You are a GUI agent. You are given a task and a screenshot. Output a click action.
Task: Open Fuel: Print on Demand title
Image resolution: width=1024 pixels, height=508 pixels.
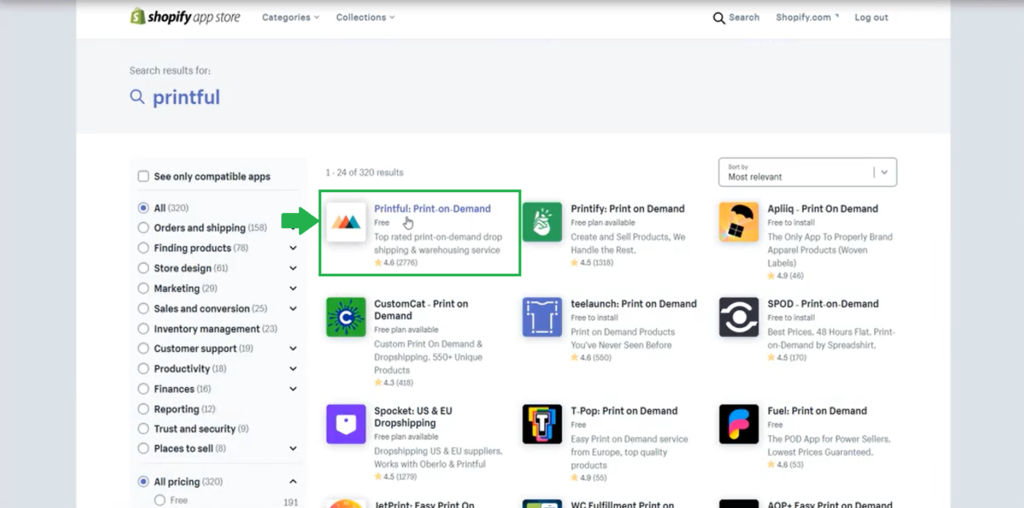[x=817, y=411]
